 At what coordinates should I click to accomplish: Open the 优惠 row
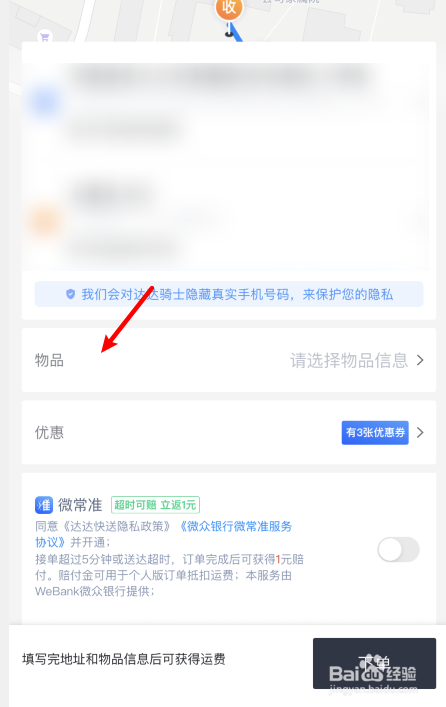[229, 432]
